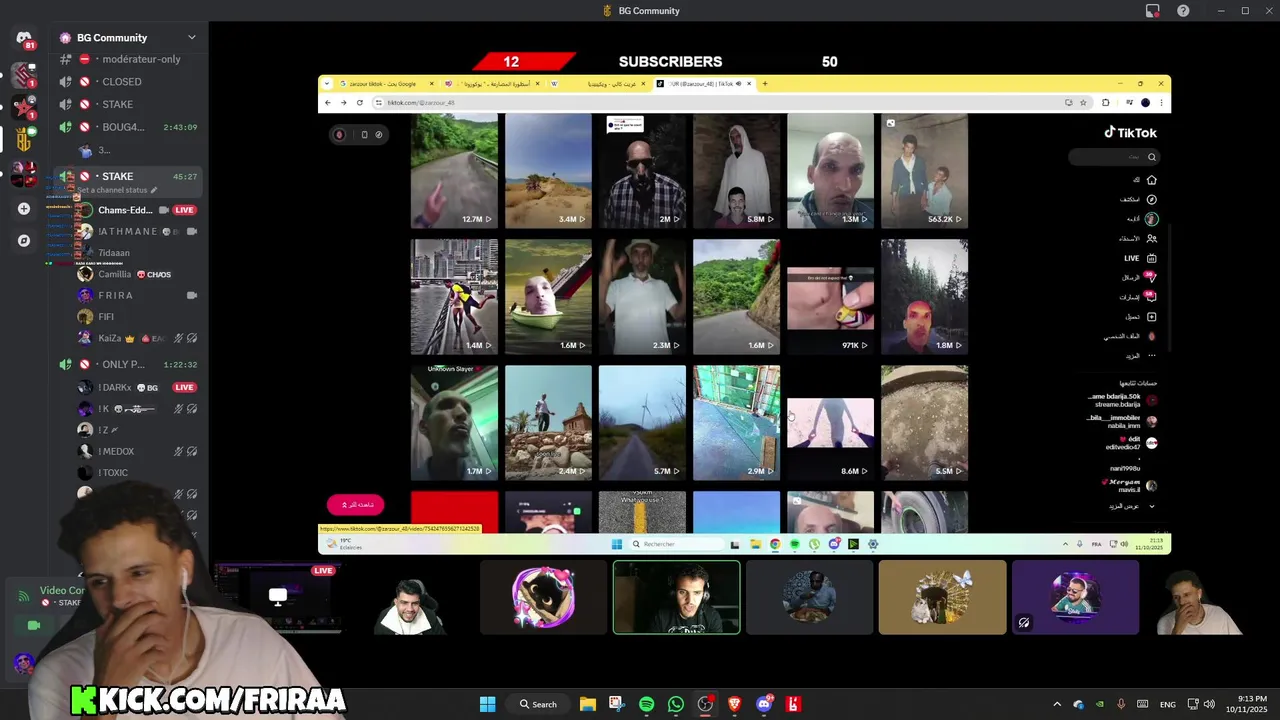
Task: Click user Camillia in voice list
Action: [x=114, y=274]
